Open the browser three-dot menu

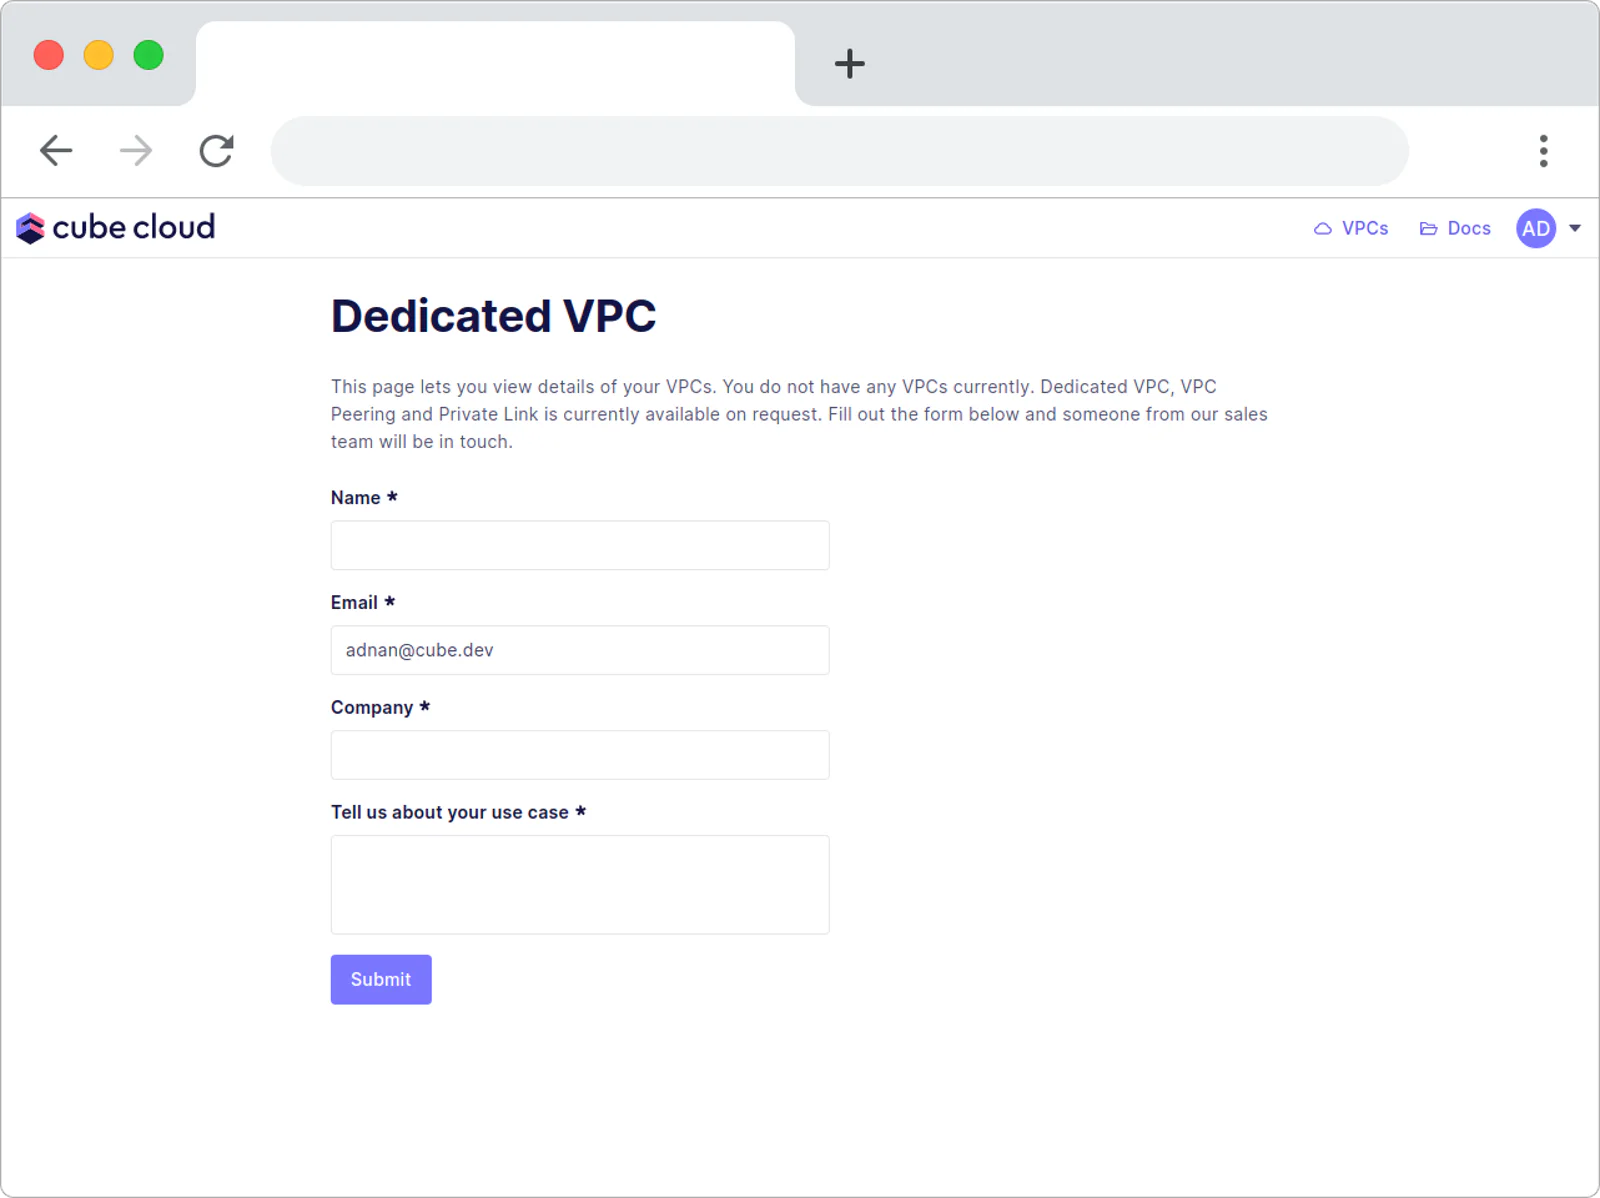pos(1543,151)
